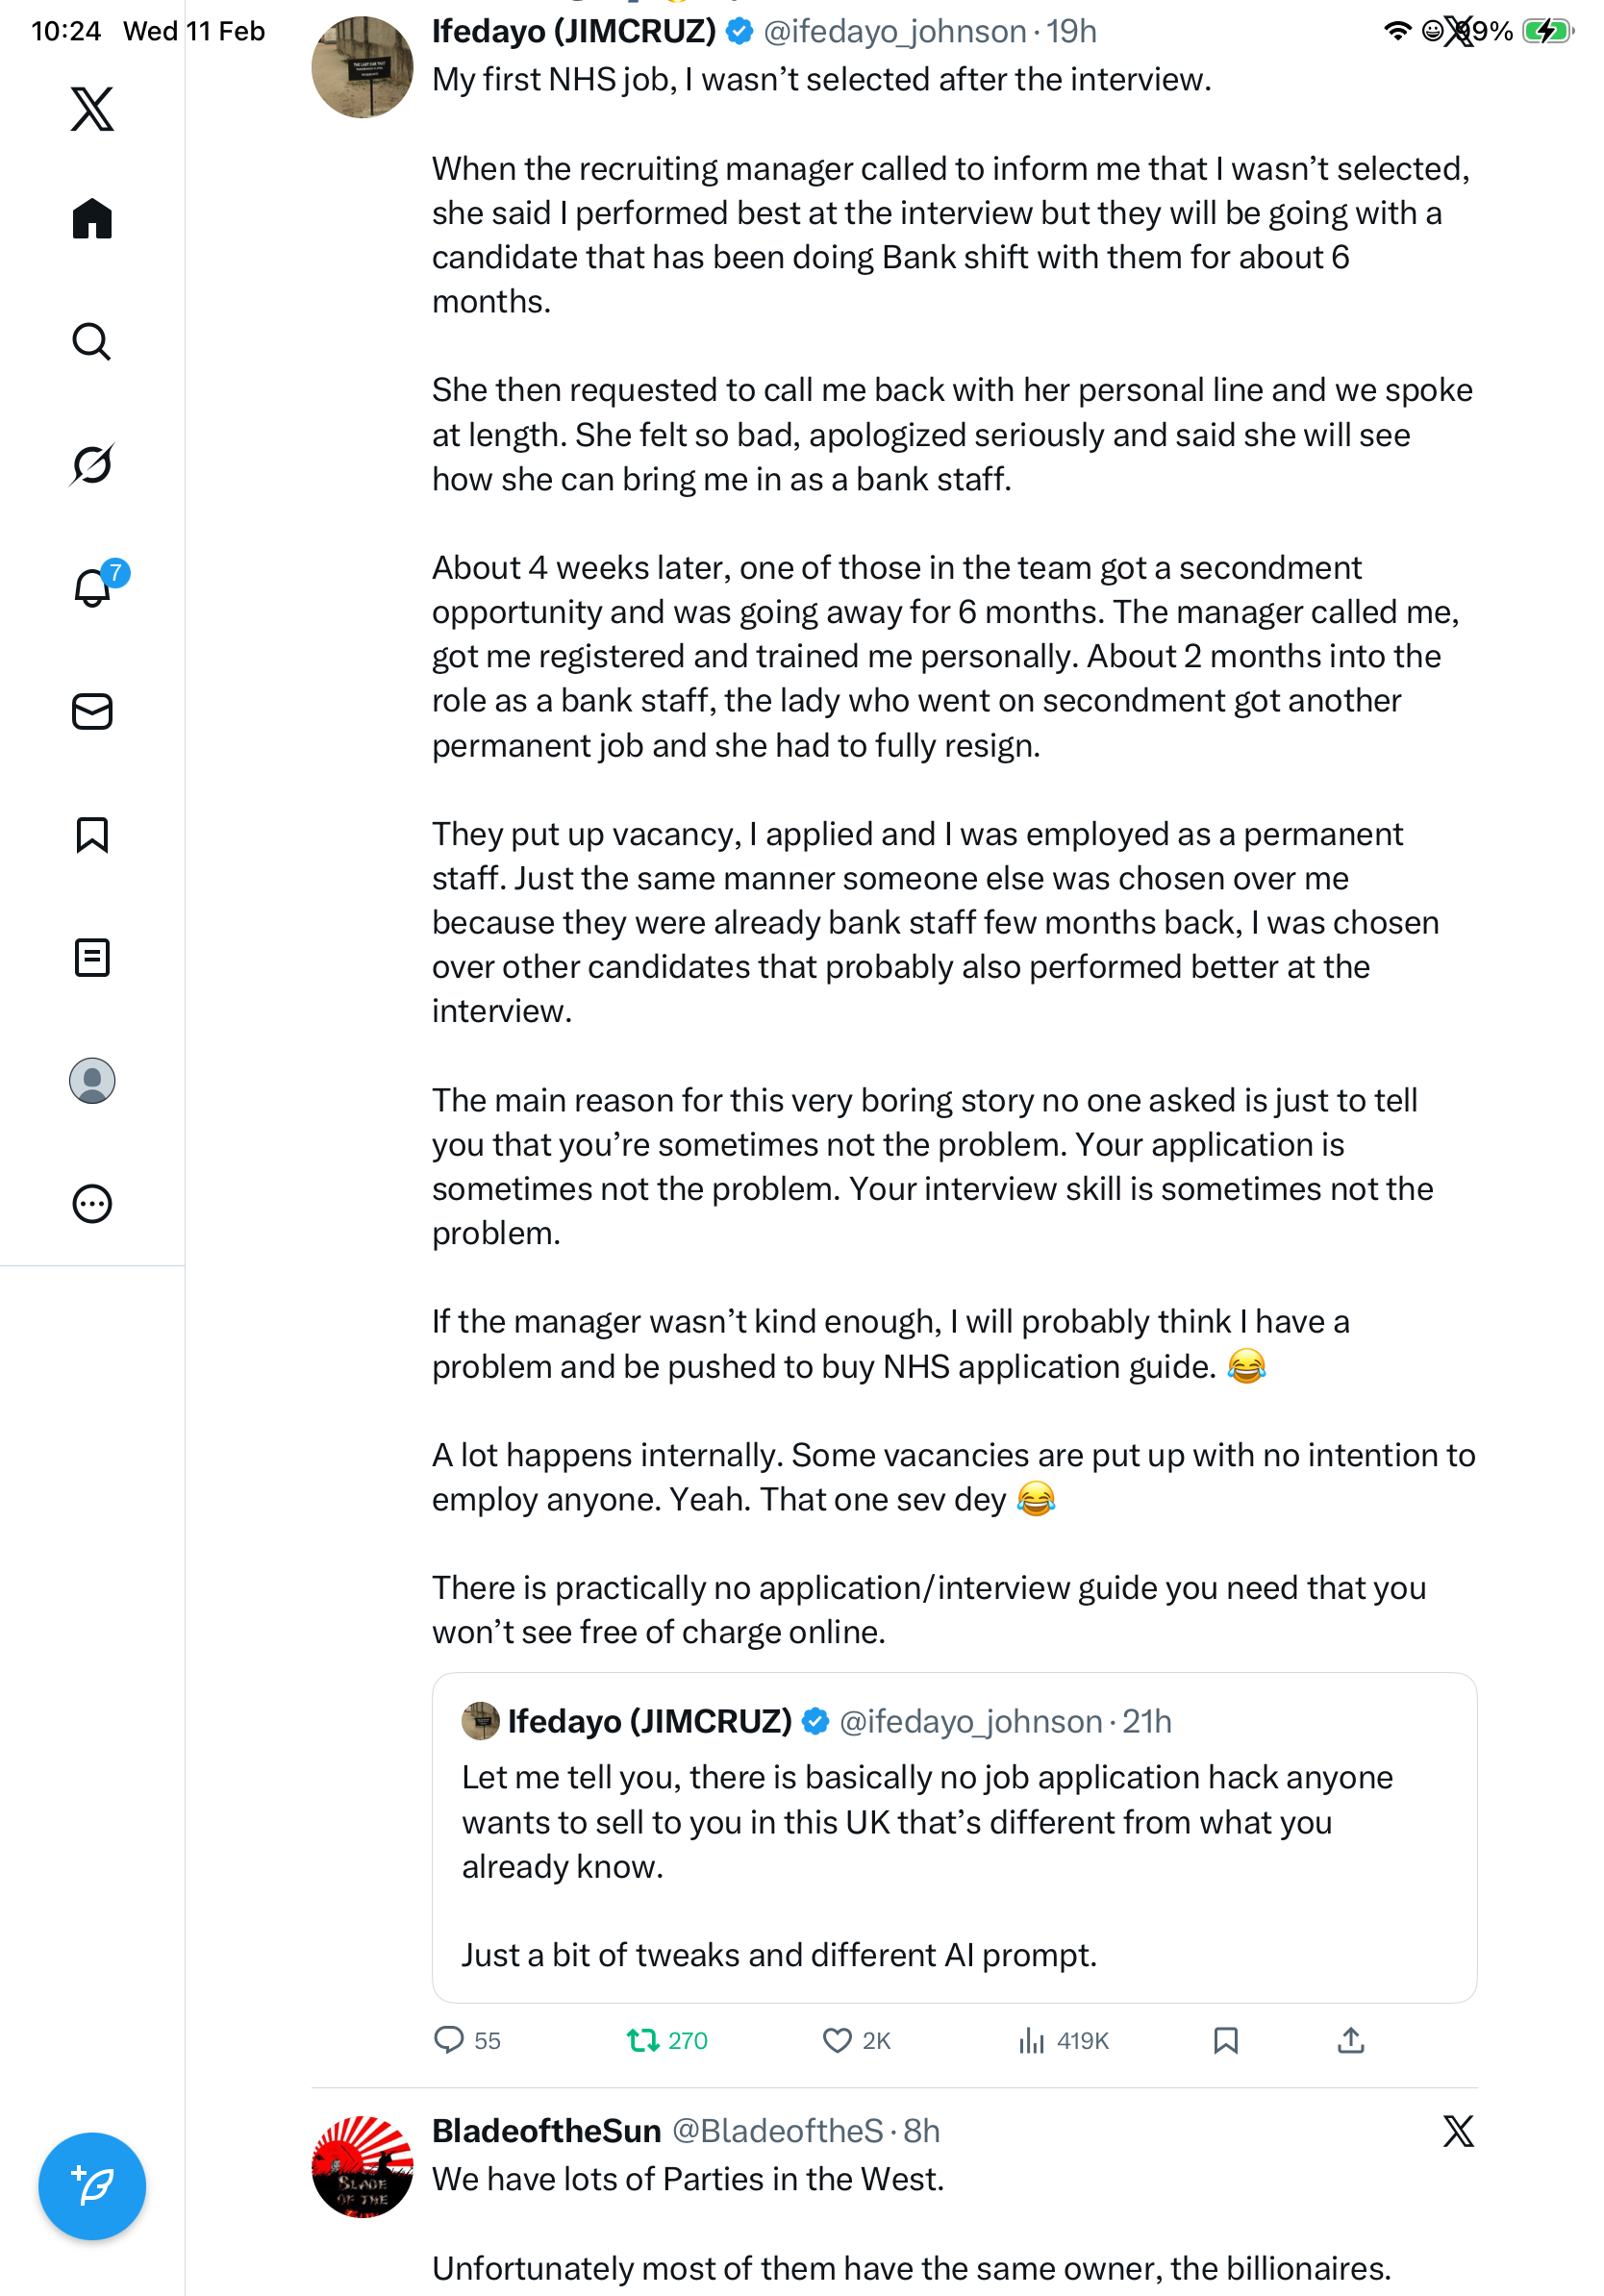Open Grok from the sidebar
The width and height of the screenshot is (1604, 2296).
(92, 464)
